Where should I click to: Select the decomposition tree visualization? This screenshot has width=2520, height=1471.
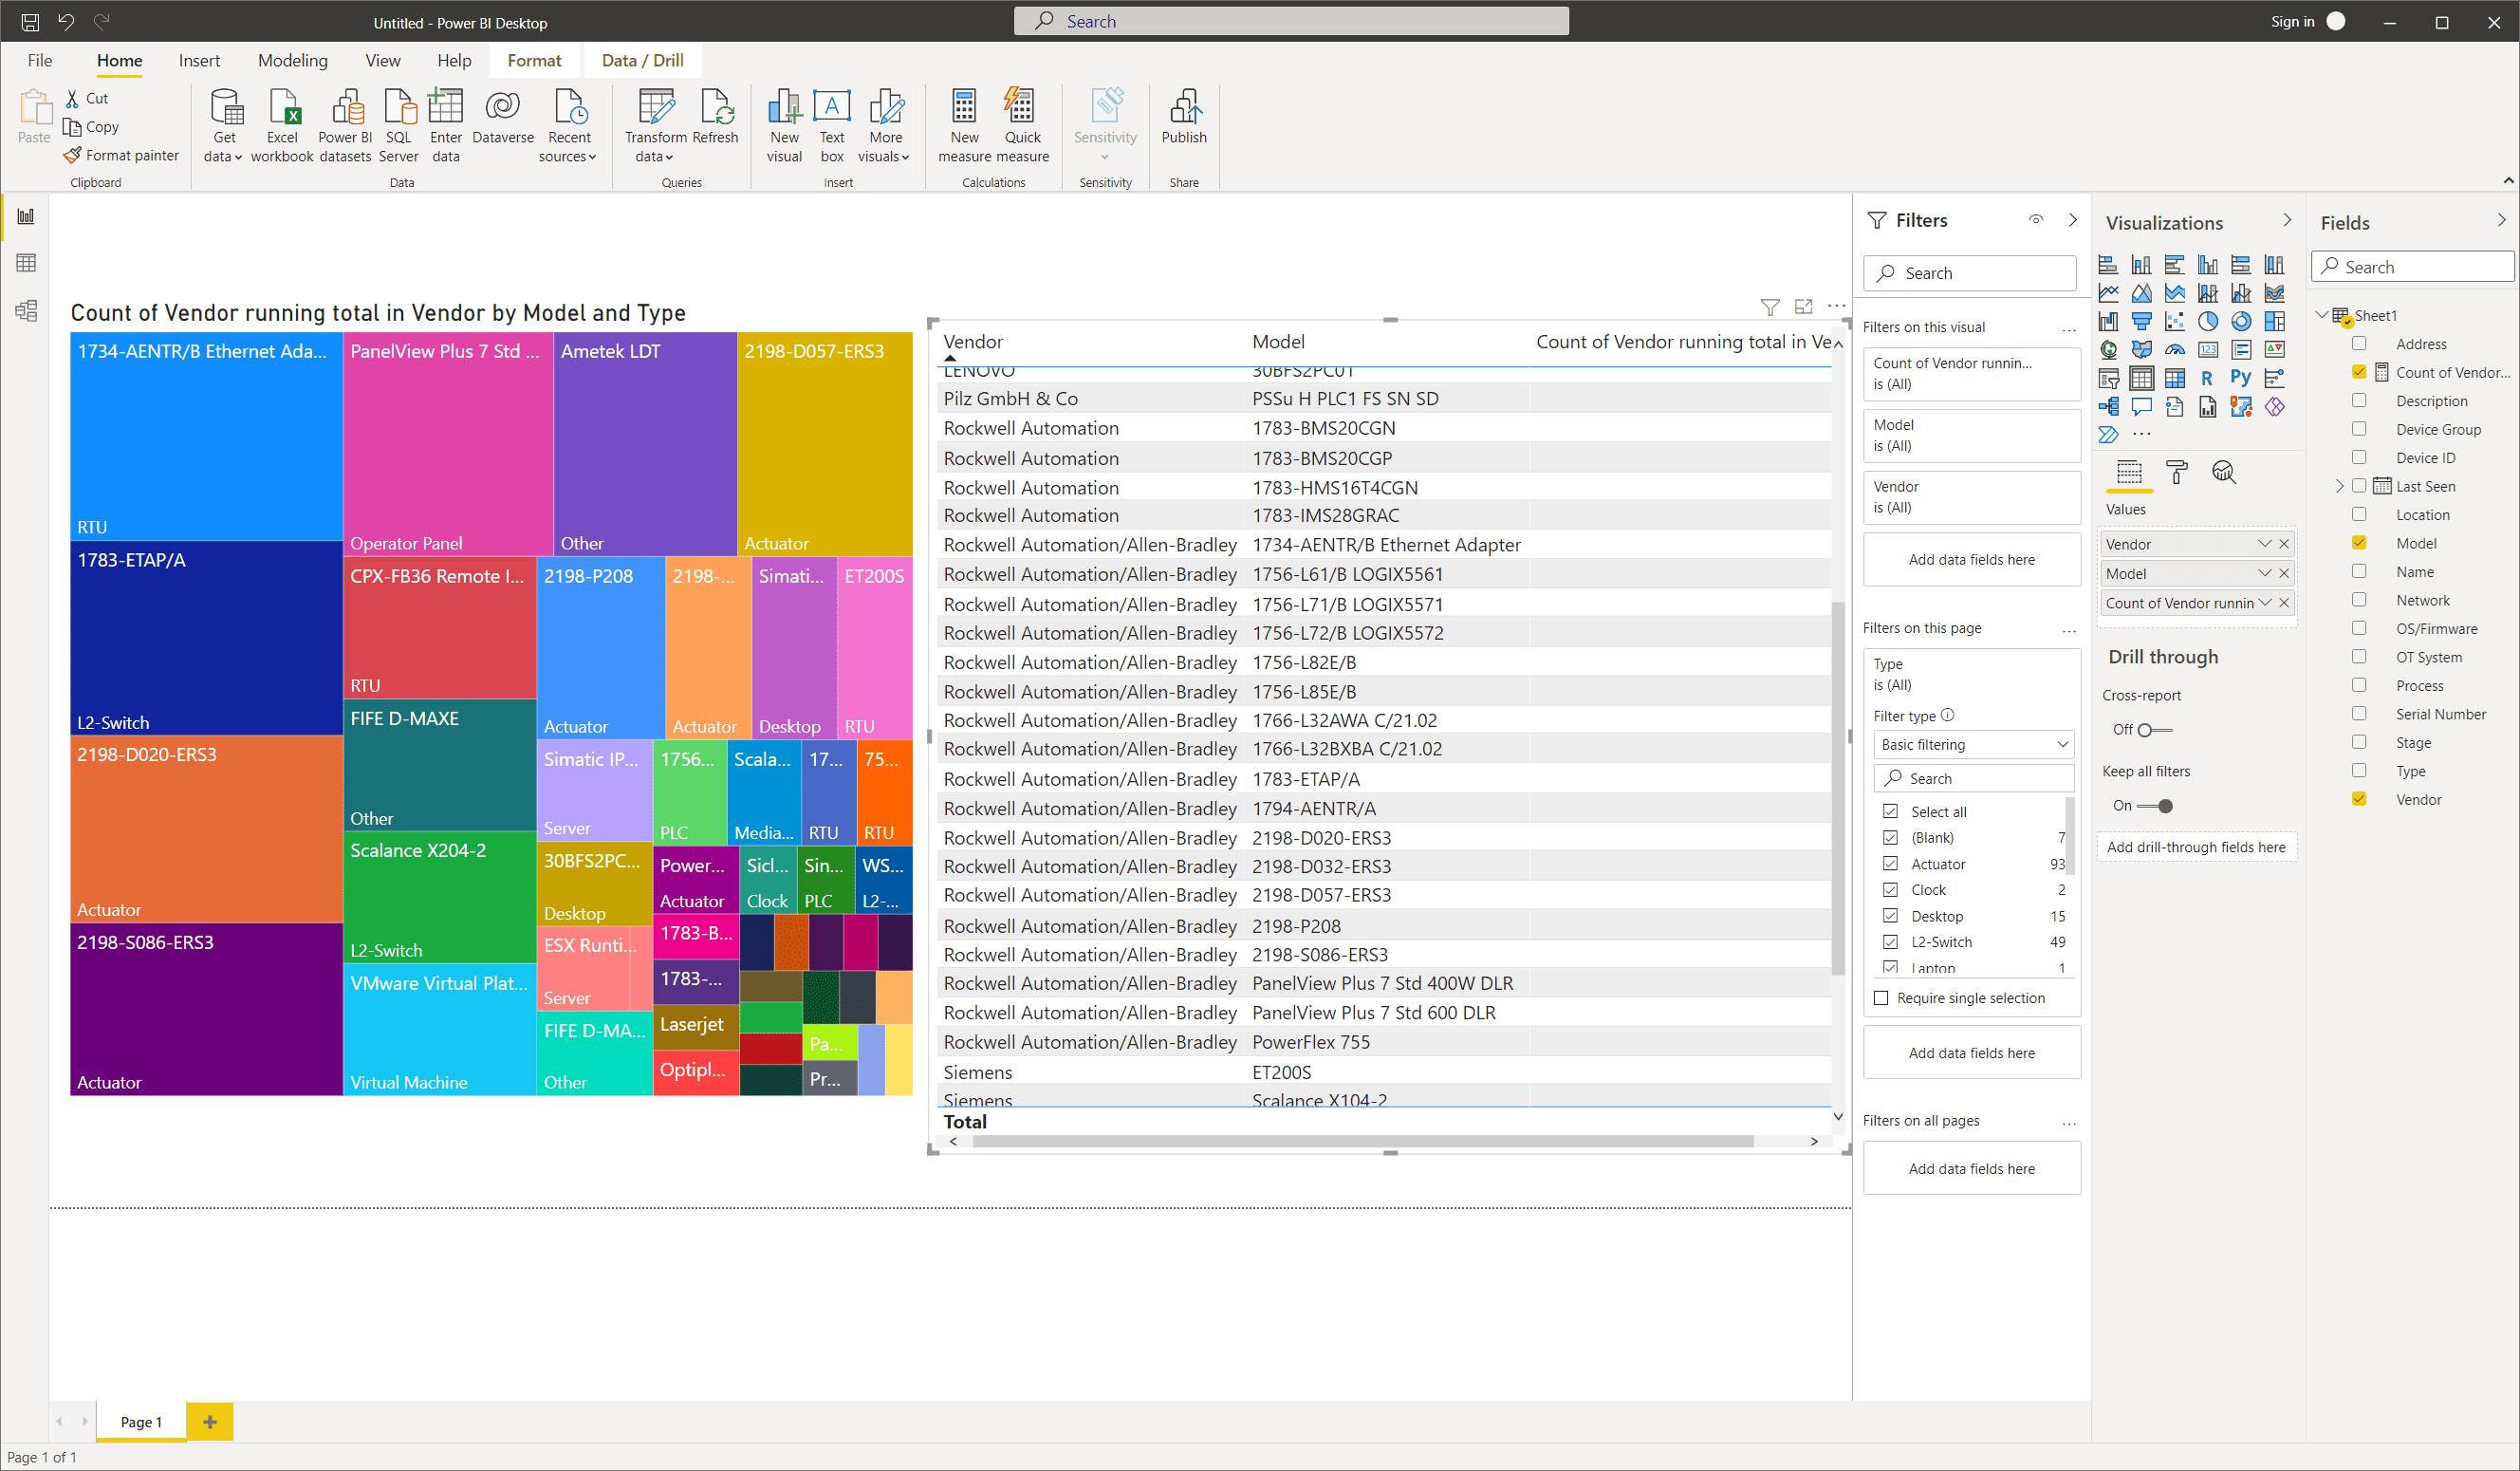click(2108, 406)
